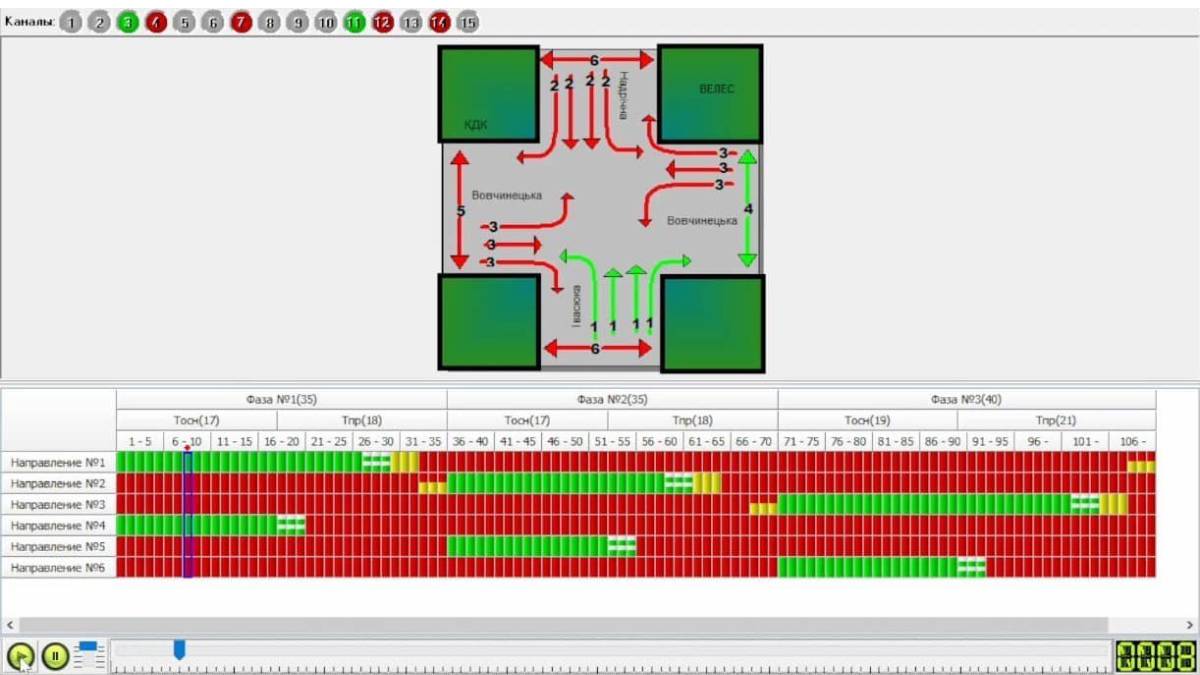Click the green ВЕЛЕС building block
Image resolution: width=1200 pixels, height=675 pixels.
(710, 93)
